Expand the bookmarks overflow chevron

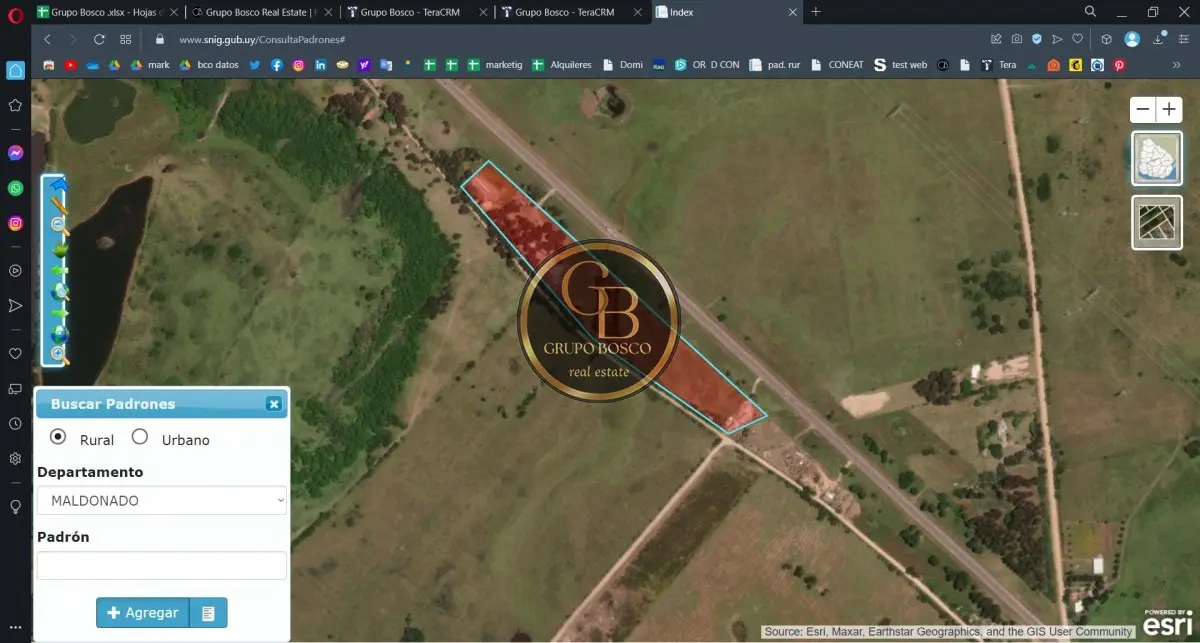pos(1177,65)
